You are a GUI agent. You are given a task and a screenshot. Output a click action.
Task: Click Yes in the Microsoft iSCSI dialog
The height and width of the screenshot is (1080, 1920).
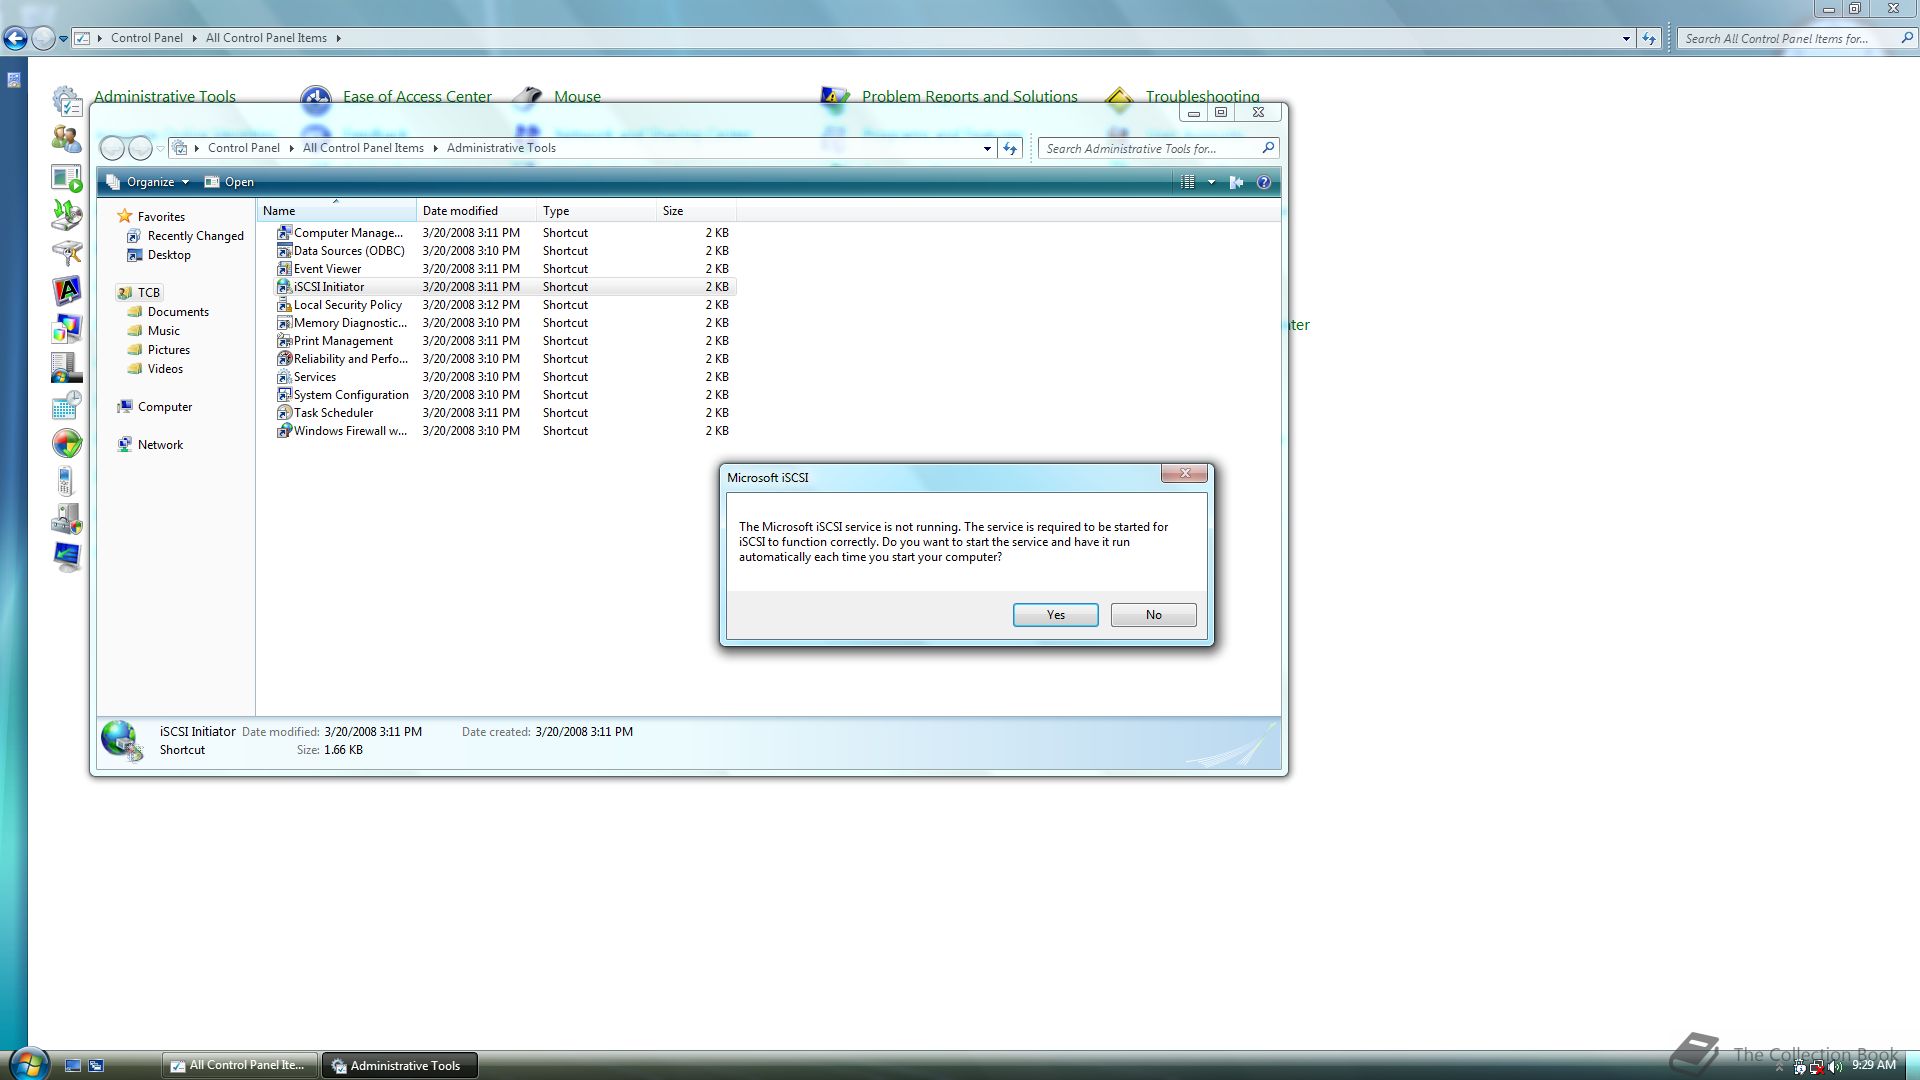point(1055,615)
